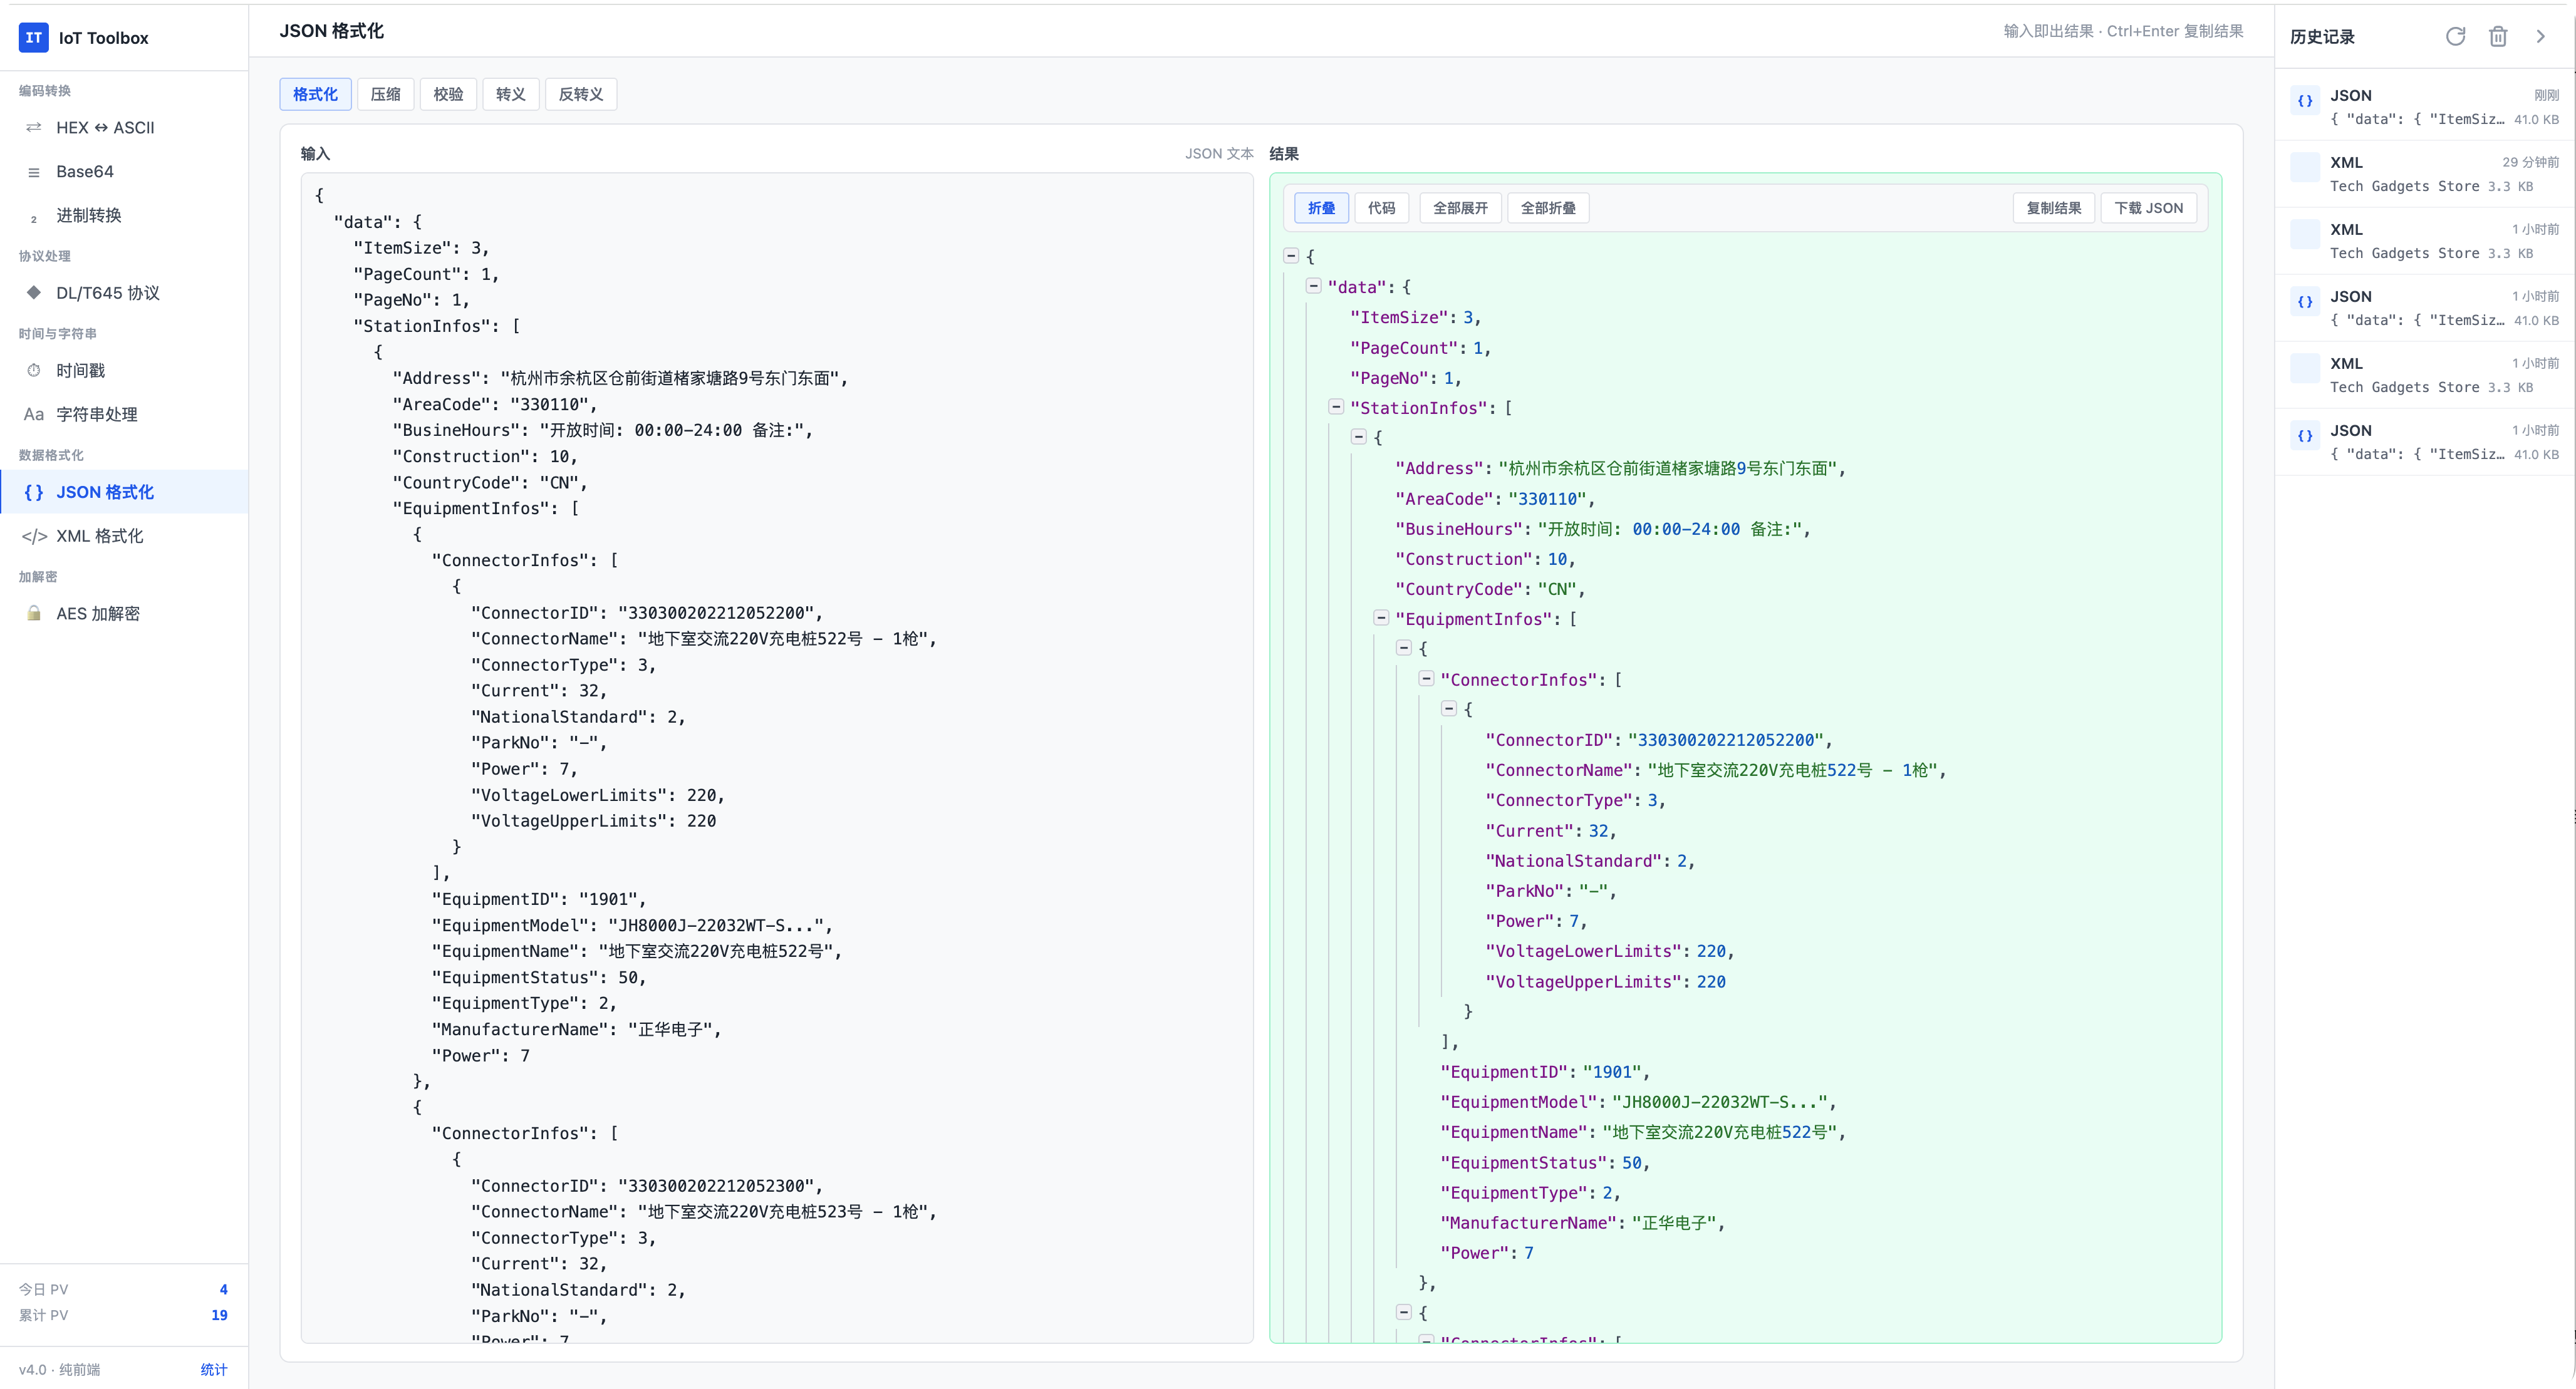Switch the result view to 折叠 mode

point(1321,208)
